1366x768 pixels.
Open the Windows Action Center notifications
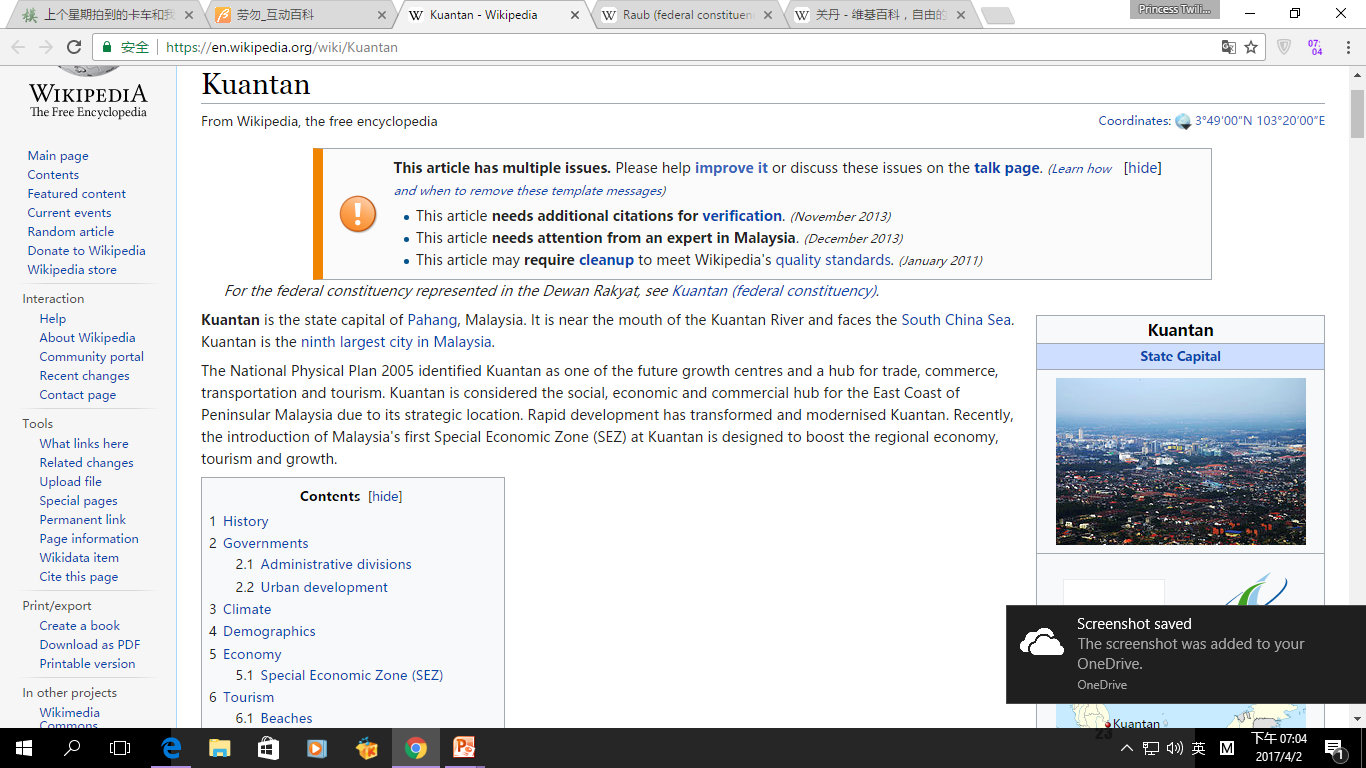1333,748
